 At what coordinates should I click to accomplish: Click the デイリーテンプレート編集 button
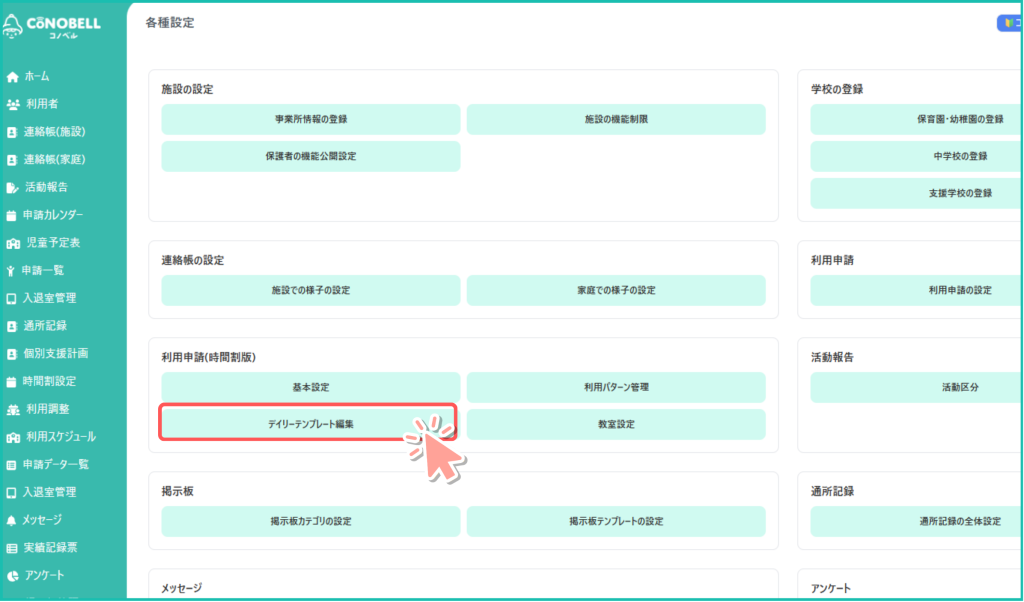coord(310,424)
